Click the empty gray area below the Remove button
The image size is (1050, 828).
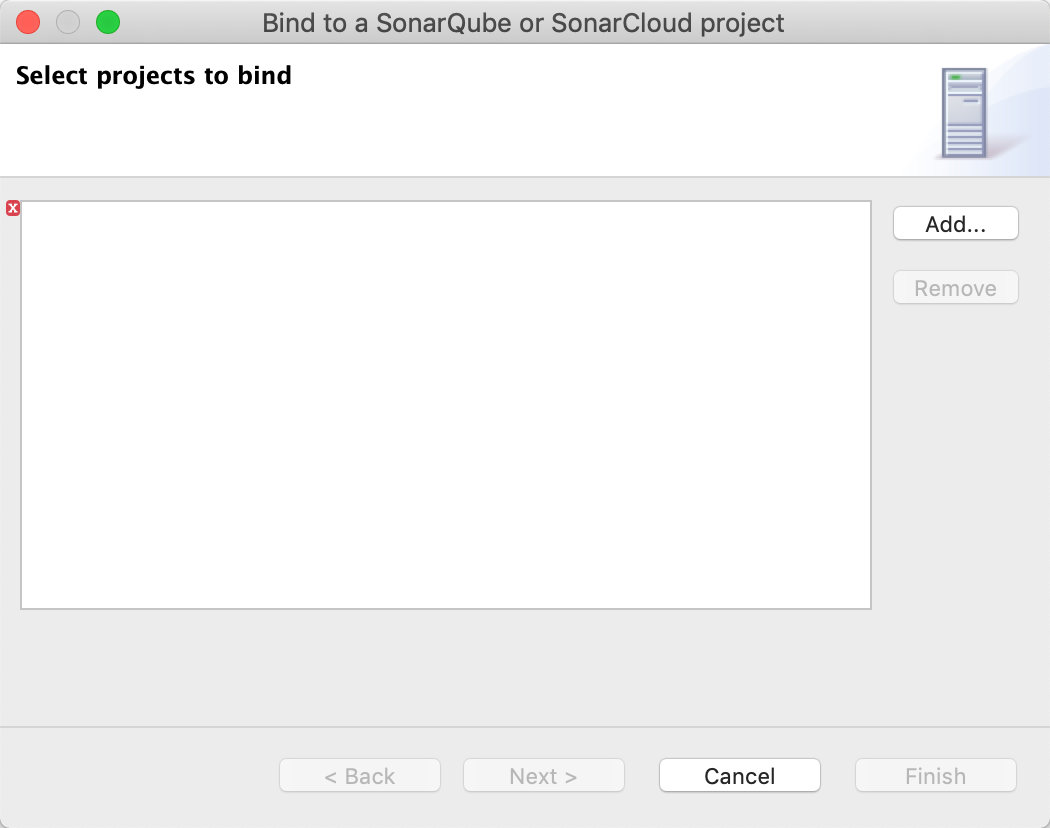click(x=955, y=450)
